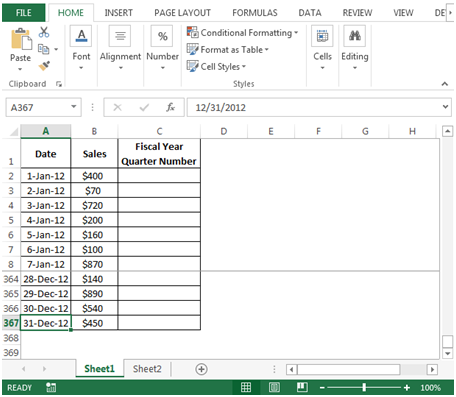456x397 pixels.
Task: Click vertical scrollbar down arrow
Action: click(447, 353)
